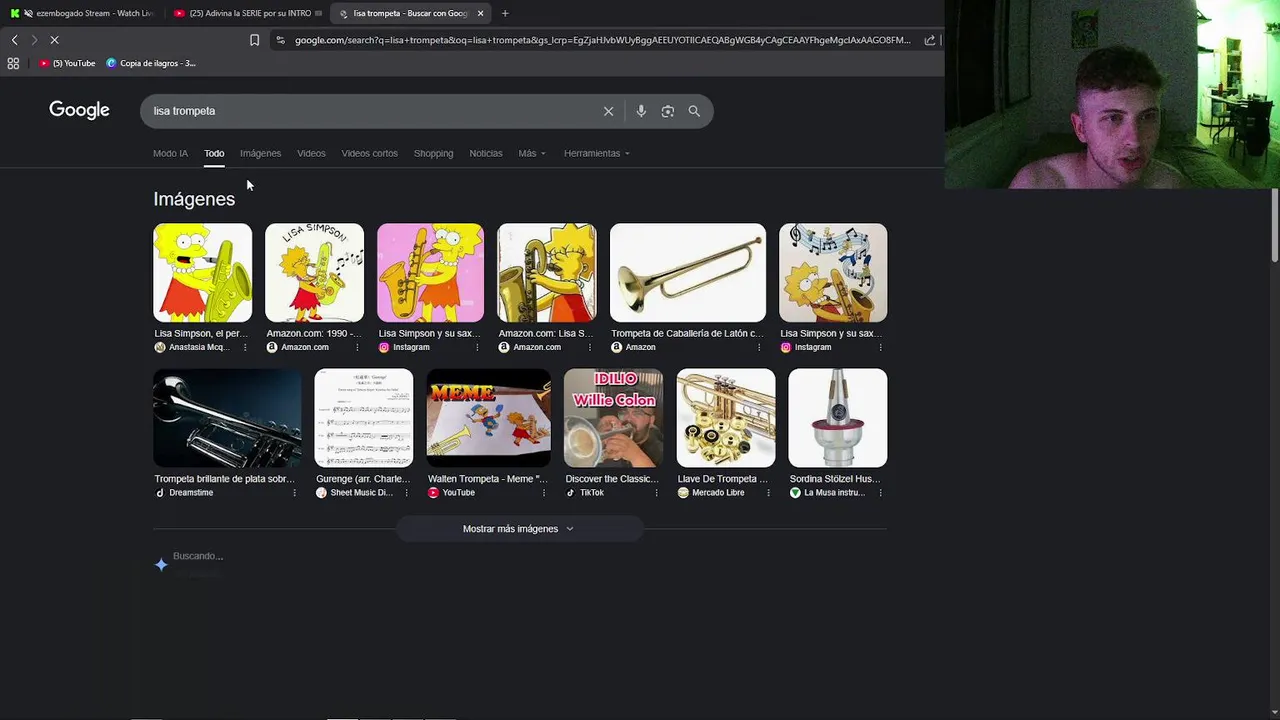The width and height of the screenshot is (1280, 720).
Task: Expand 'Mostrar más imágenes'
Action: click(519, 529)
